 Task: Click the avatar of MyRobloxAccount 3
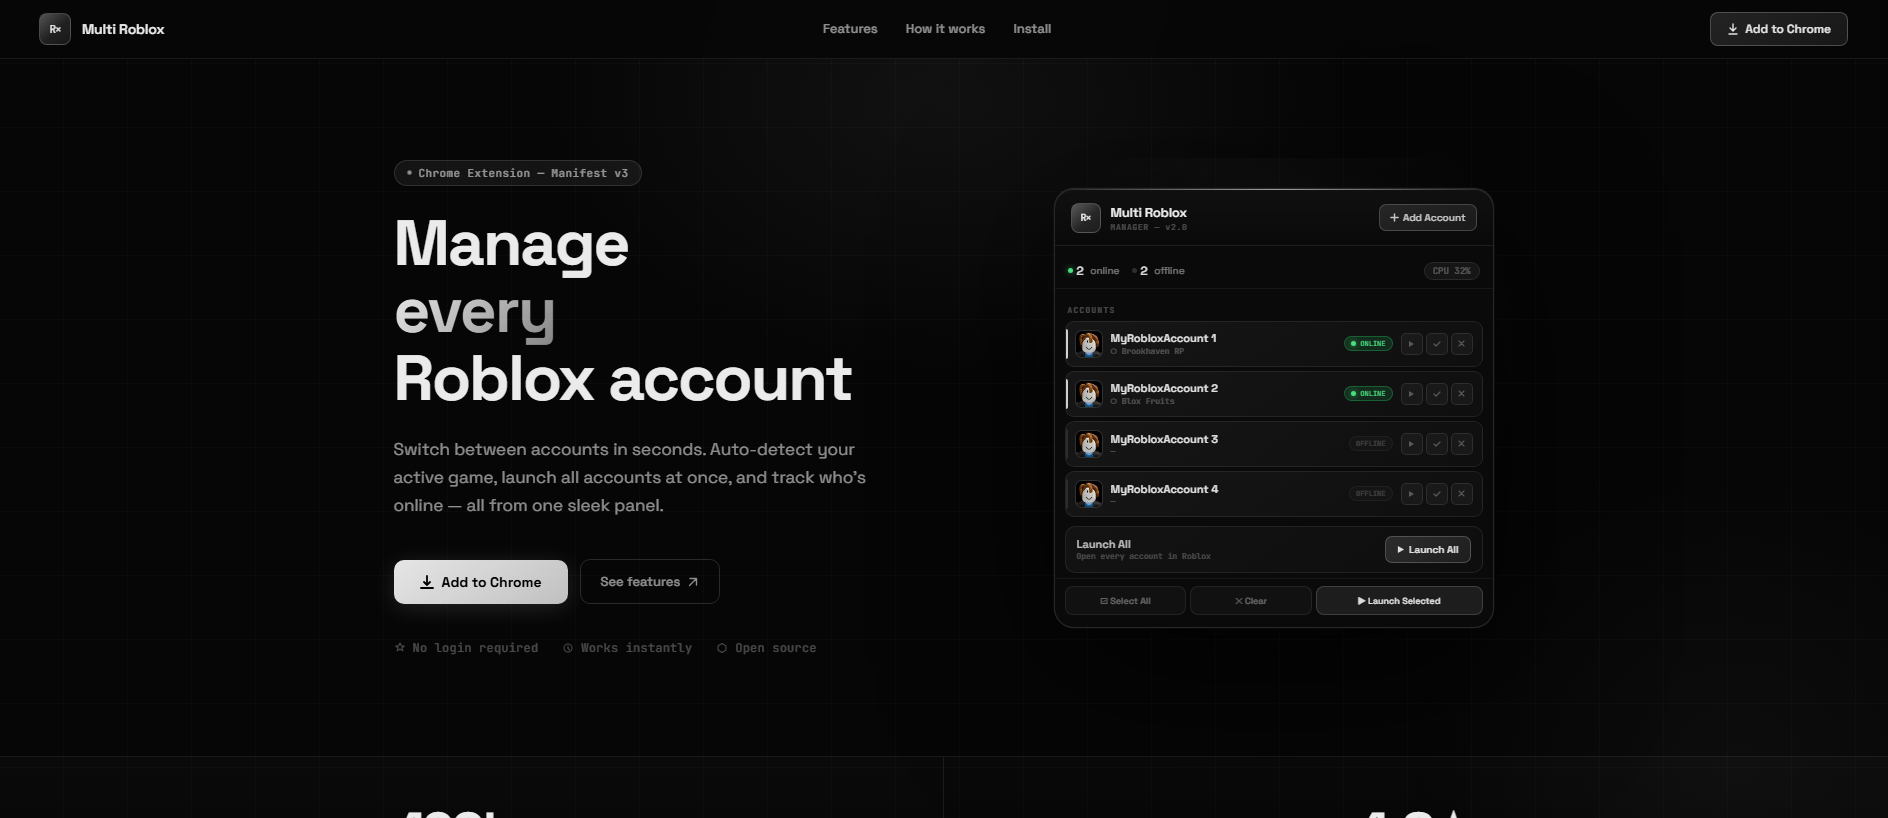1089,444
